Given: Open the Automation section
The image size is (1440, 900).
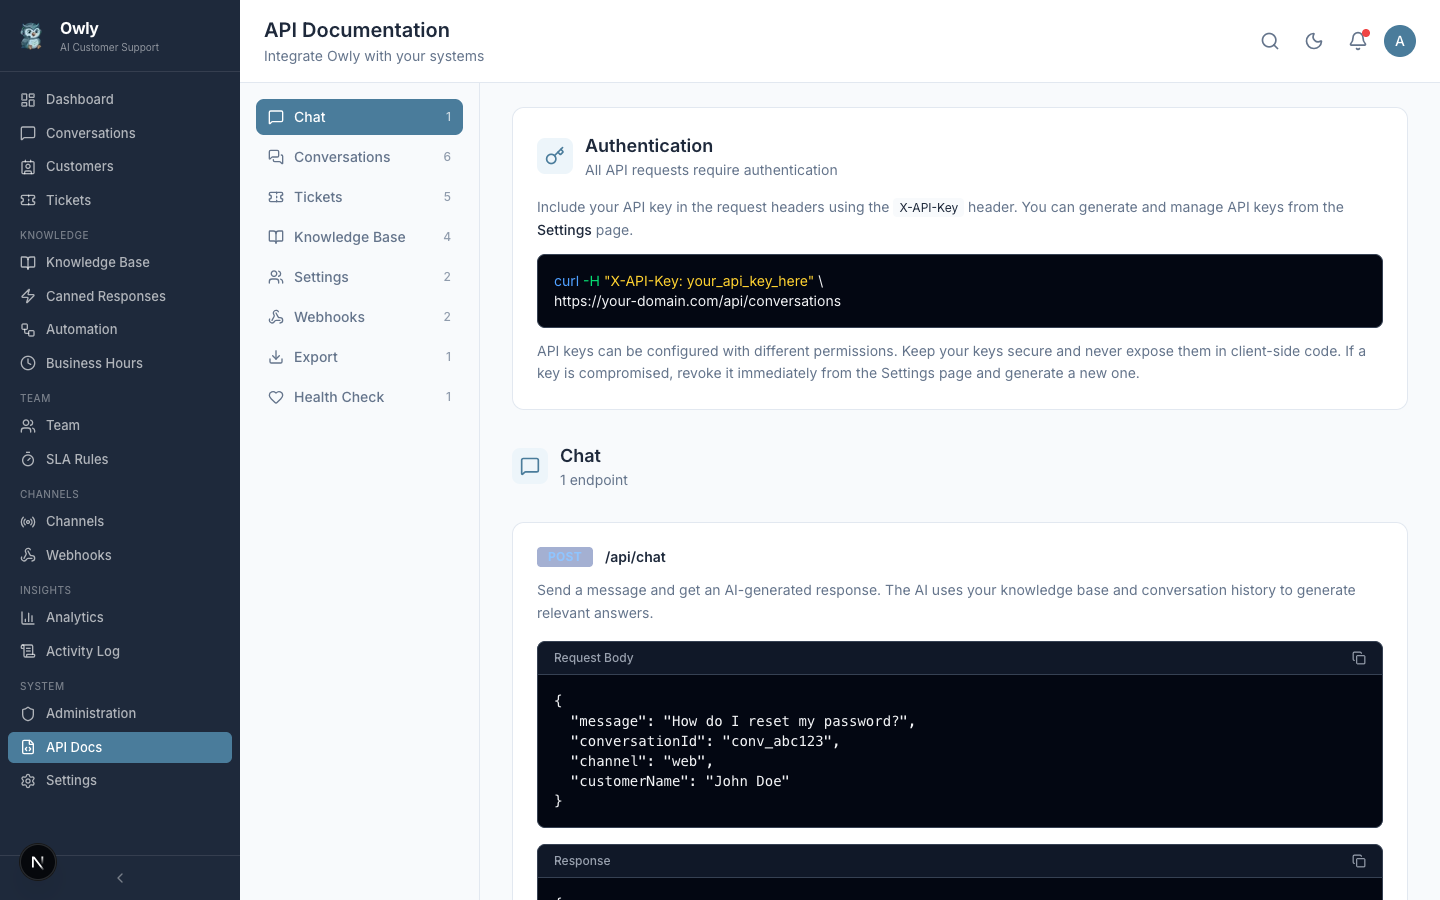Looking at the screenshot, I should pyautogui.click(x=81, y=329).
